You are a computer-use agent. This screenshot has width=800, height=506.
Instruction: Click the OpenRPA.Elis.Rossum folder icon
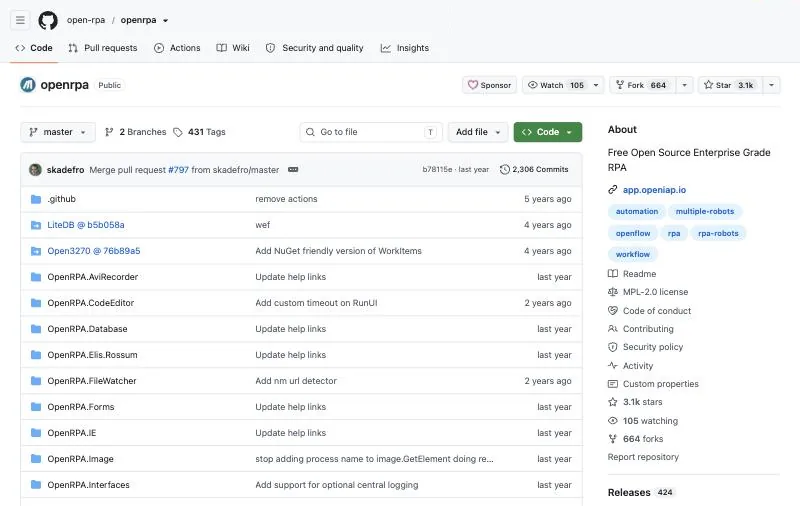coord(36,355)
